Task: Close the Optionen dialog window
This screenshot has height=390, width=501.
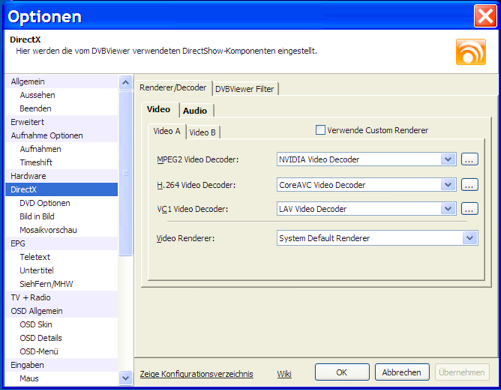Action: pos(485,16)
